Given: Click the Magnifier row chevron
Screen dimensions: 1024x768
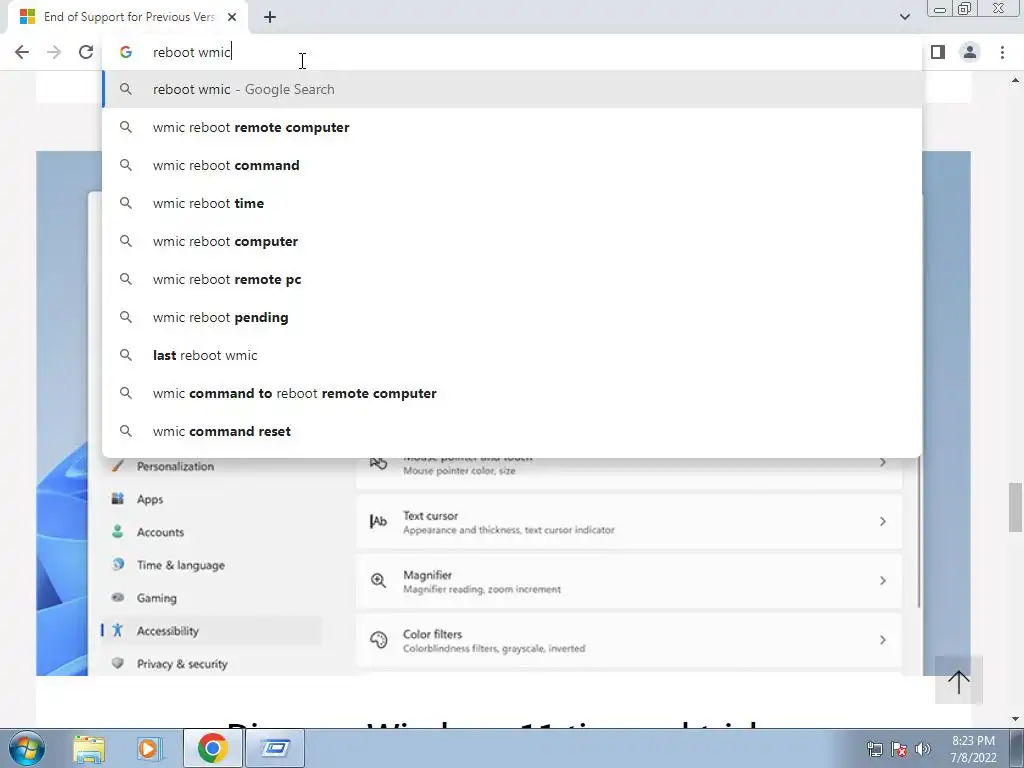Looking at the screenshot, I should click(x=882, y=581).
